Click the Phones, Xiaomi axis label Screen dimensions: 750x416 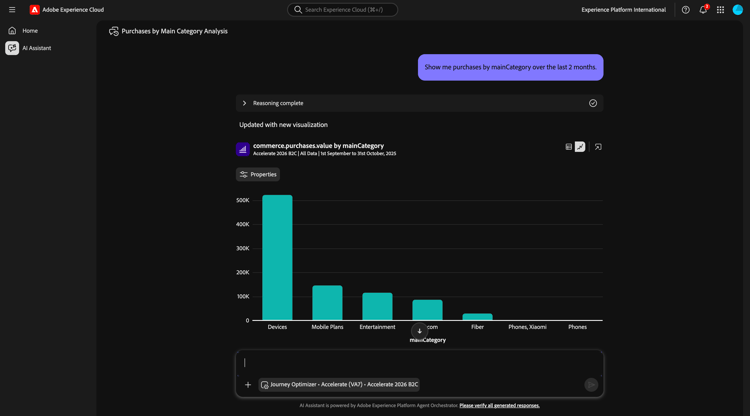[x=527, y=327]
